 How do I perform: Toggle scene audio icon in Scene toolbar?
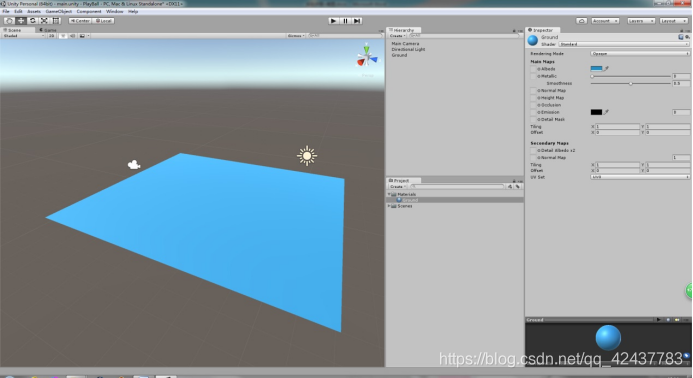coord(72,36)
